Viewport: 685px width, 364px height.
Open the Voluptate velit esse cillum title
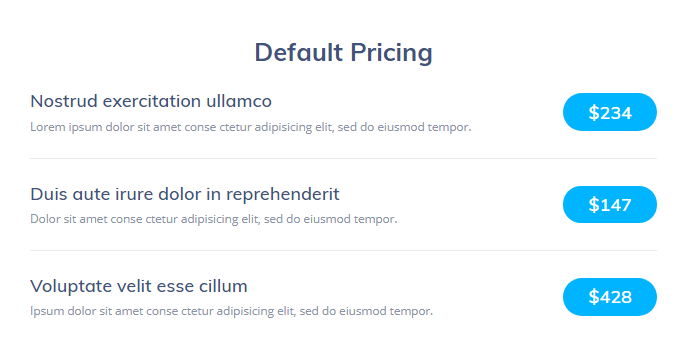[x=138, y=286]
